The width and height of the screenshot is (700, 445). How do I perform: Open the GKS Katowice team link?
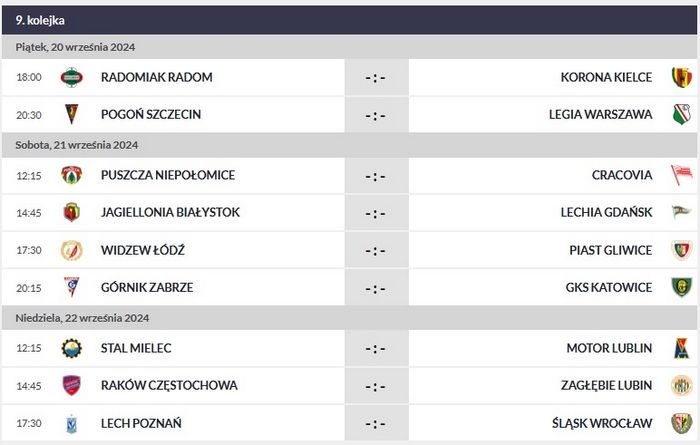609,287
